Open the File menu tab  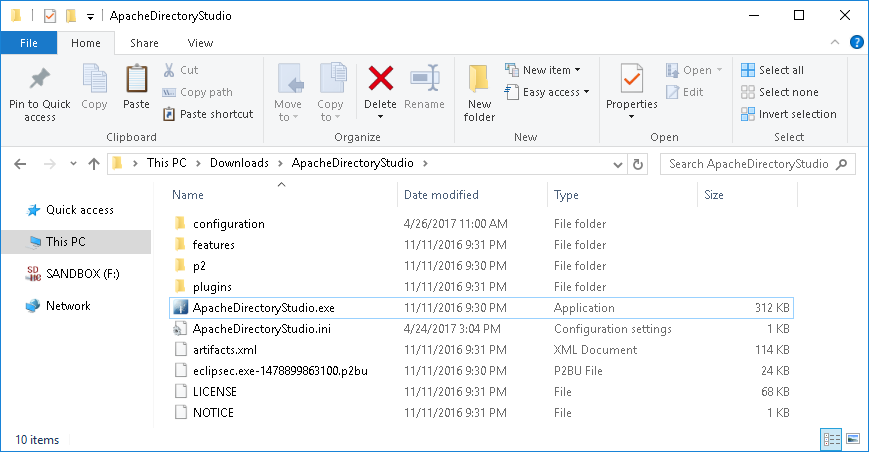(x=29, y=43)
